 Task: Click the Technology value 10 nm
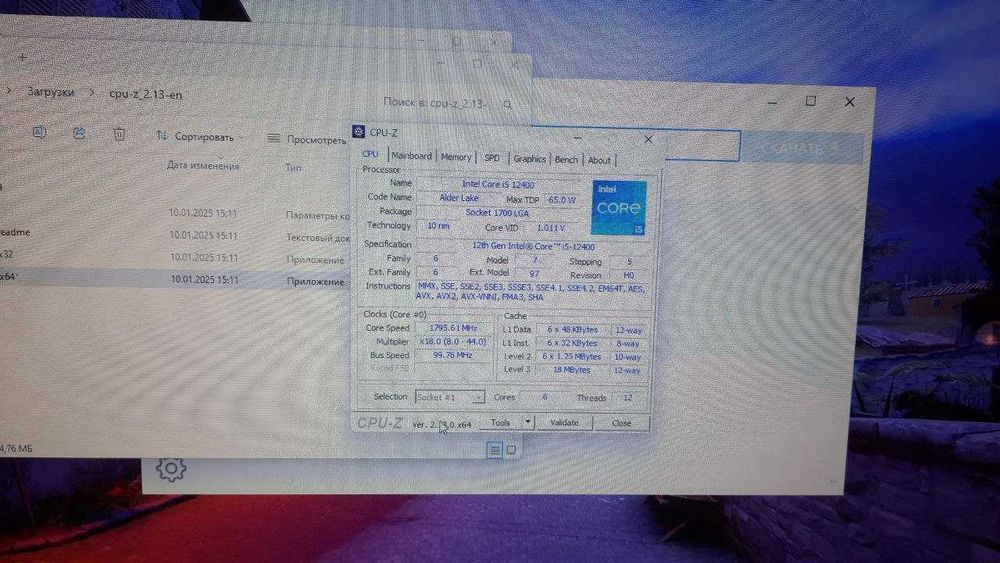438,226
